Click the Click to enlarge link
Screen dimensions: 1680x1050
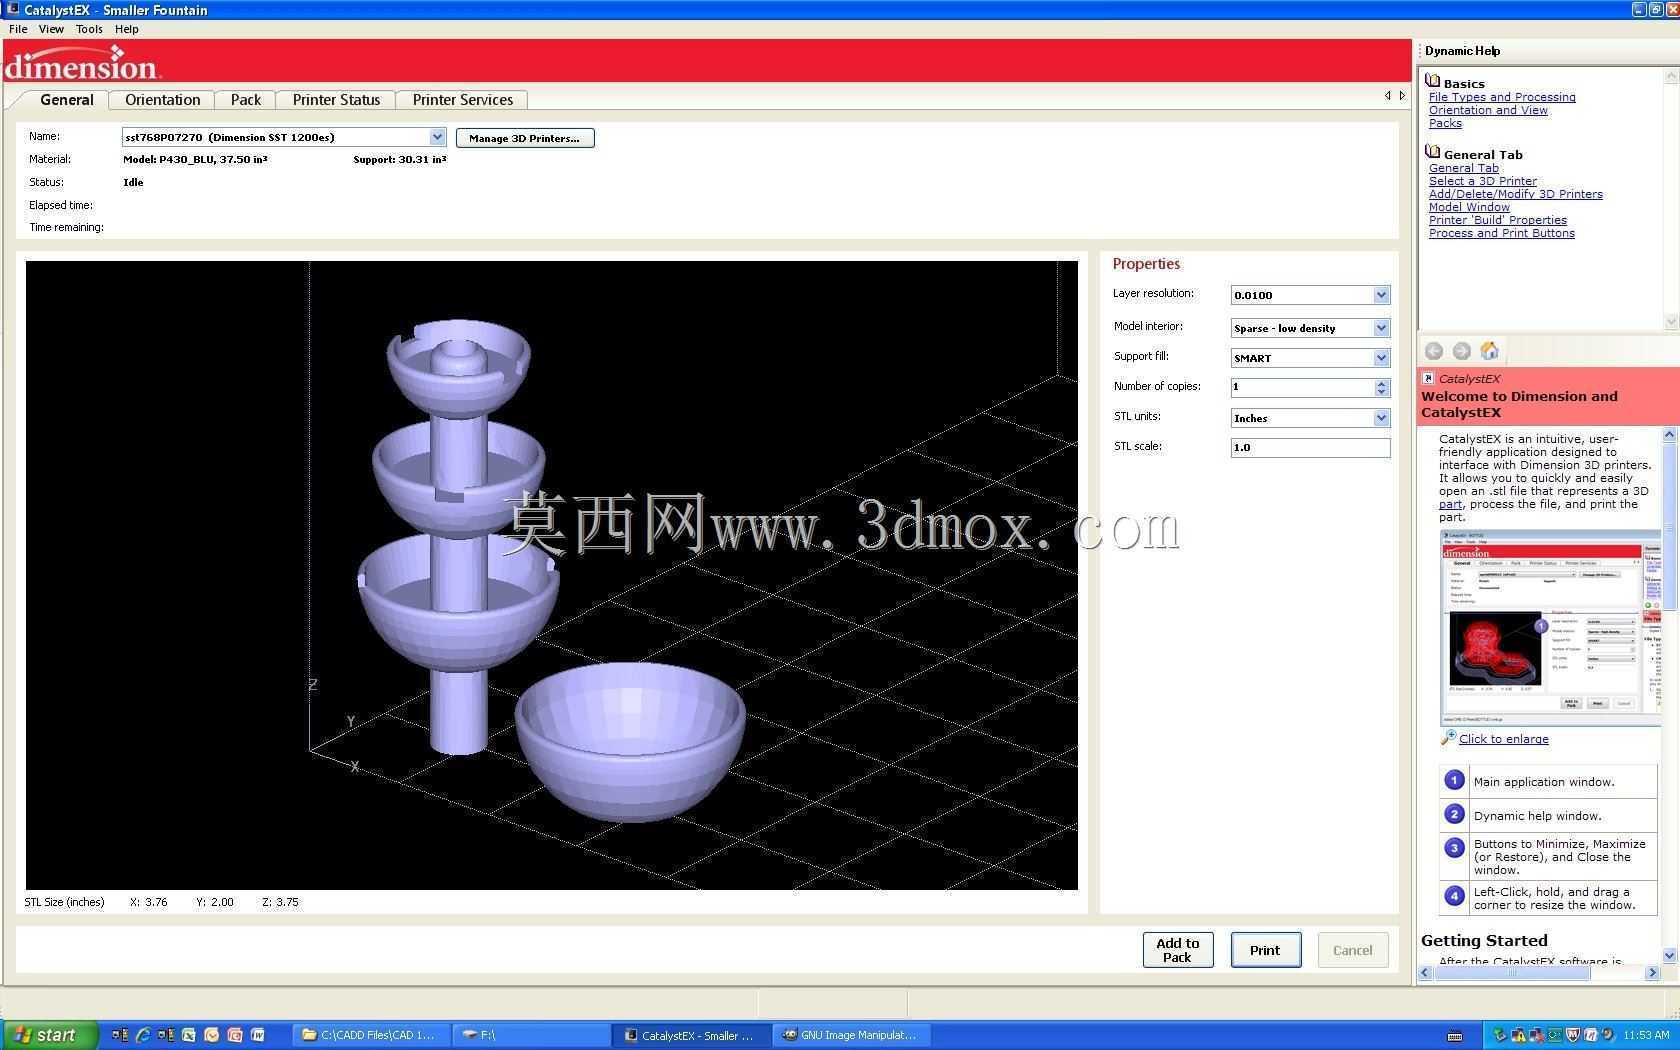click(1503, 739)
